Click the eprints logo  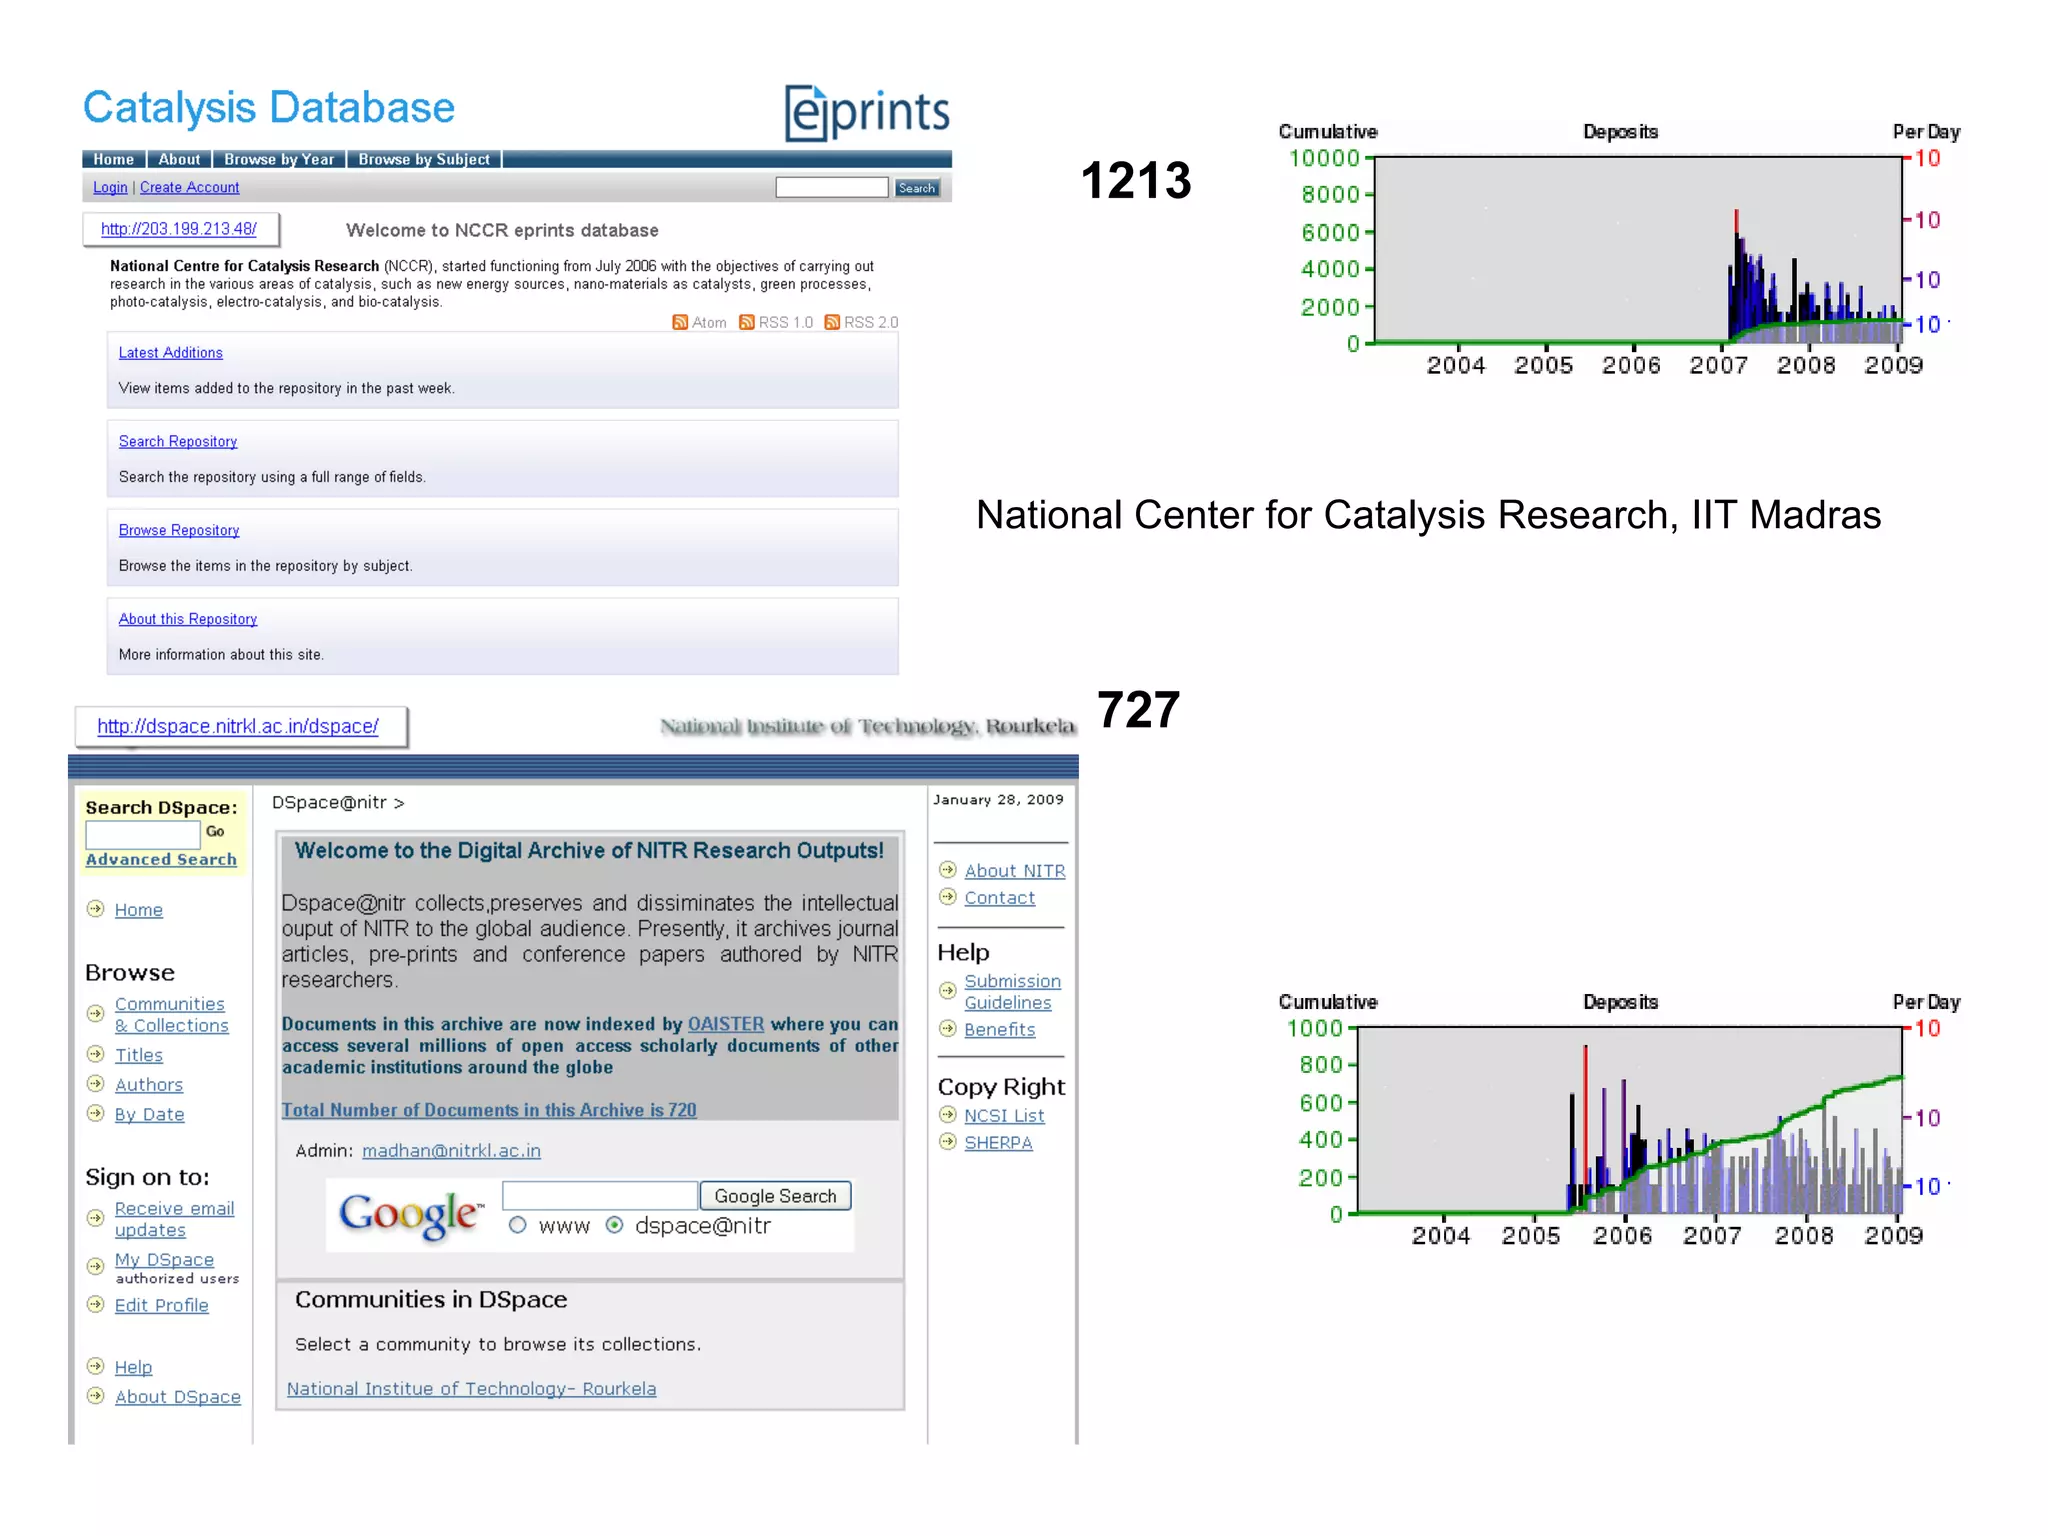[867, 113]
